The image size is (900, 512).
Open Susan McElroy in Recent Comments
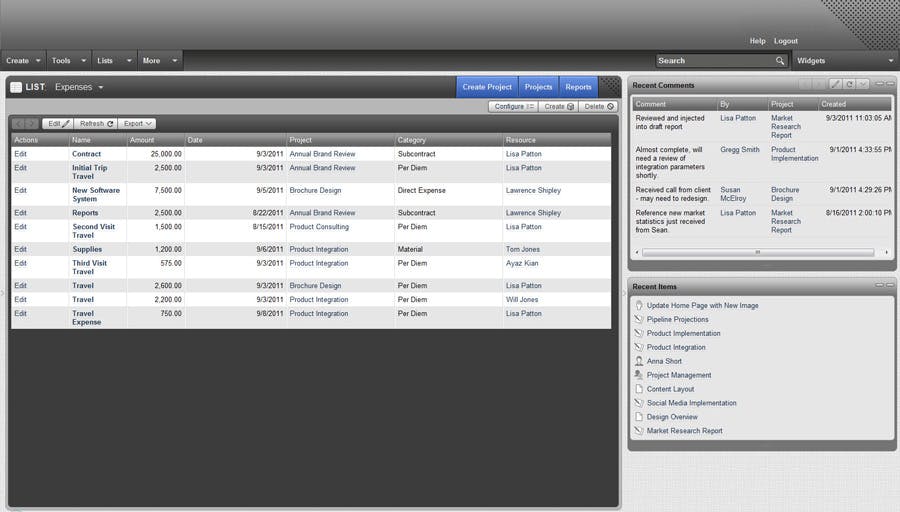point(733,194)
